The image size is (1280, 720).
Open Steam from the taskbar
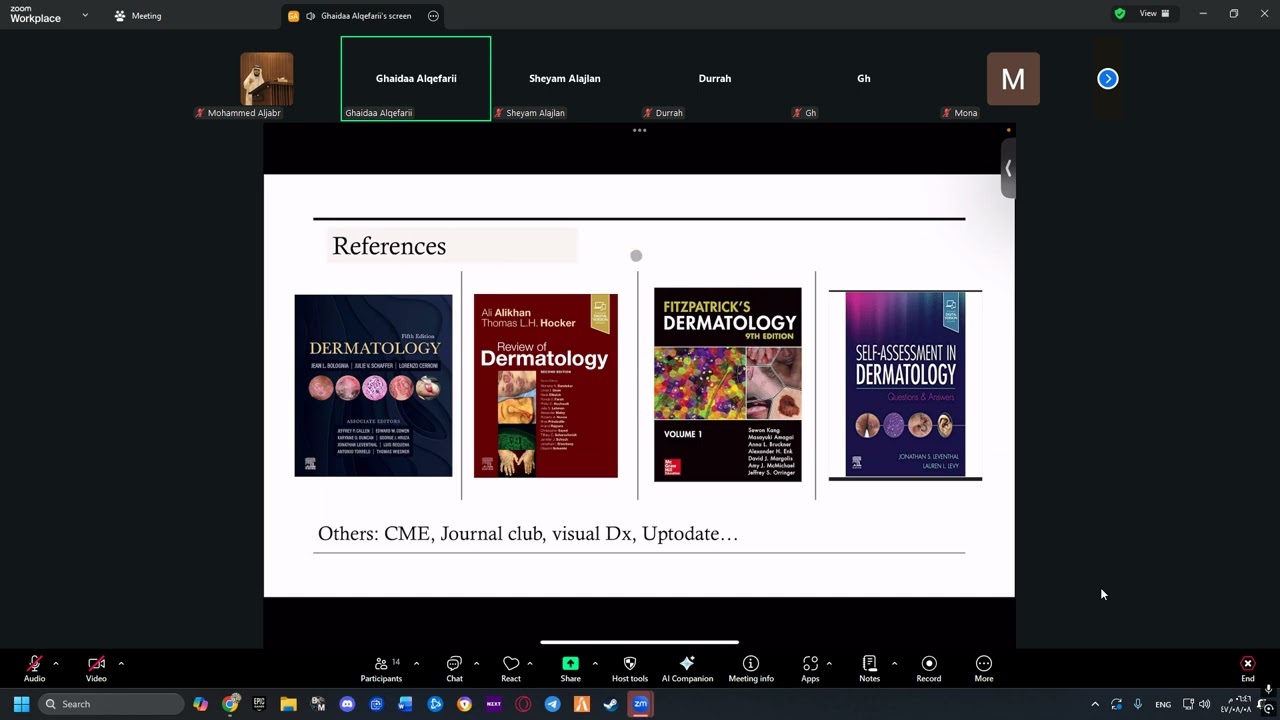coord(610,704)
